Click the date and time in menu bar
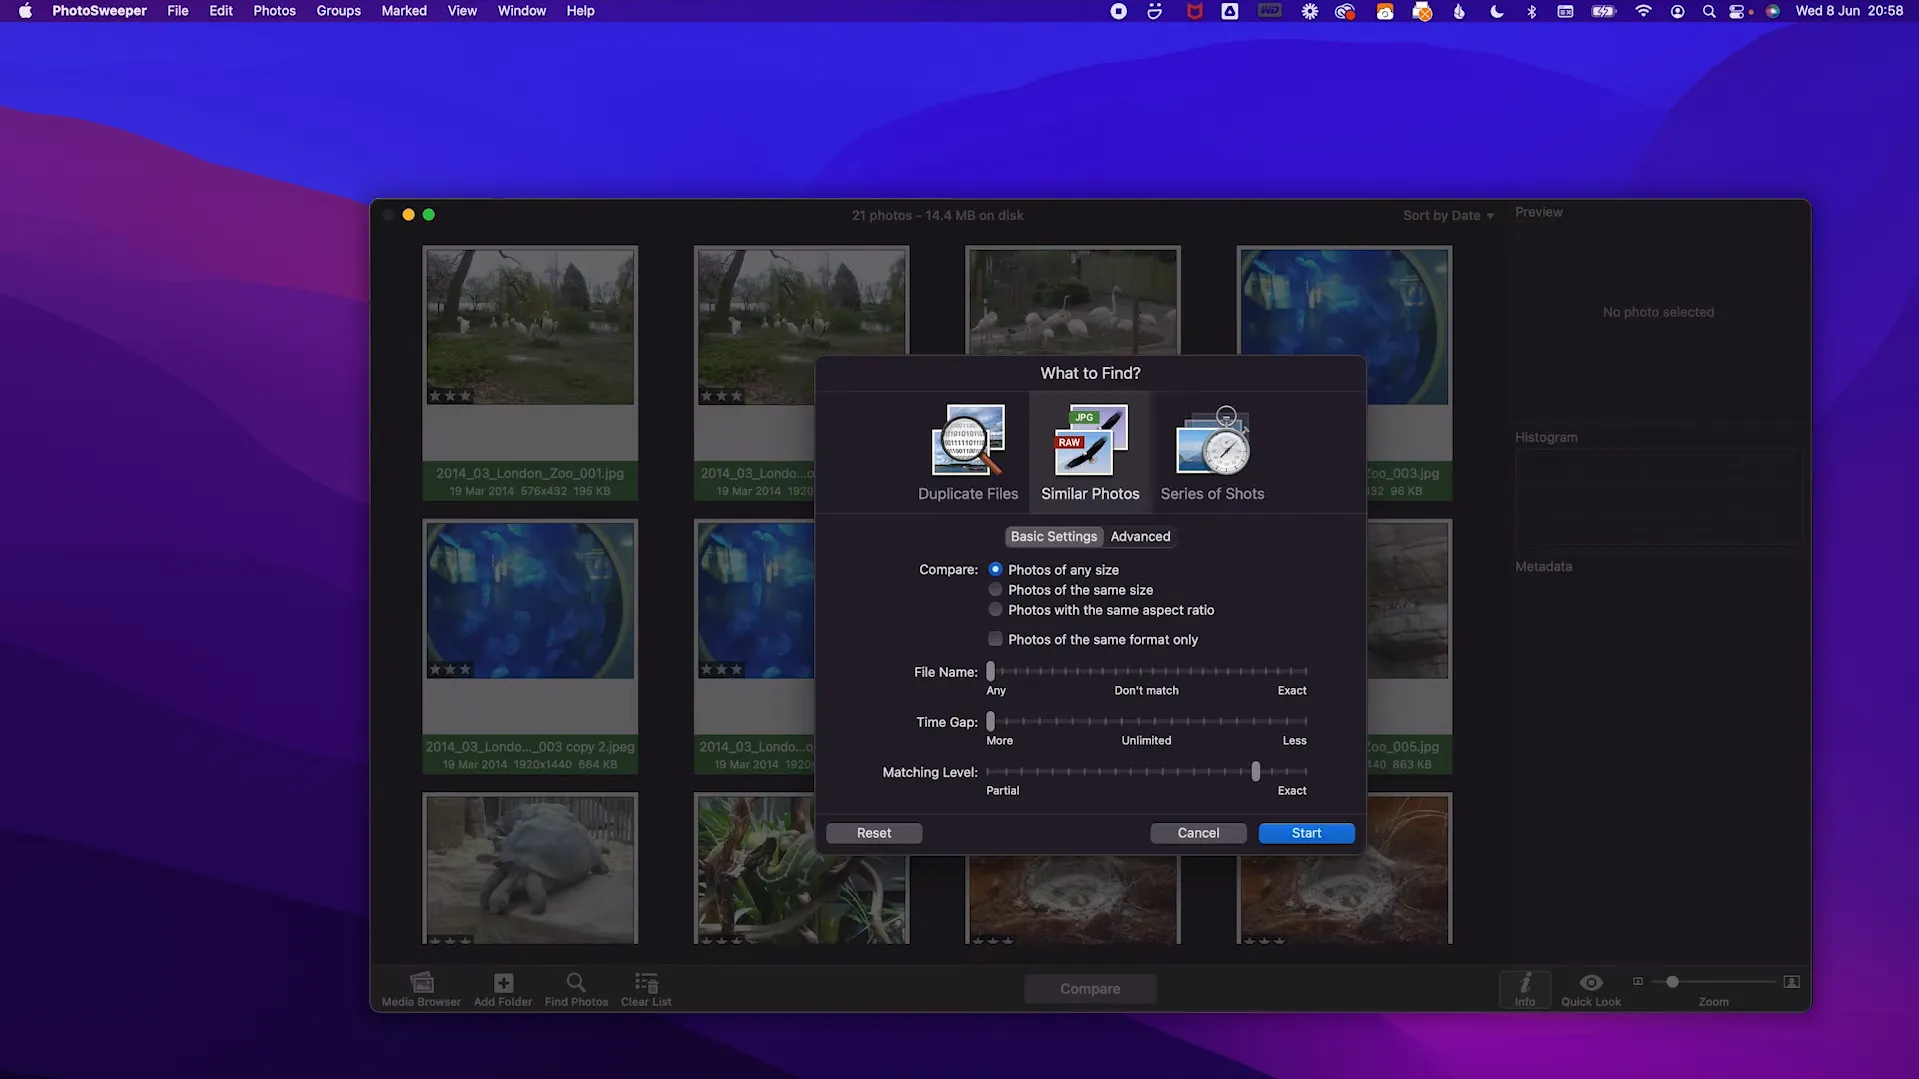Screen dimensions: 1919x1079 (1849, 11)
